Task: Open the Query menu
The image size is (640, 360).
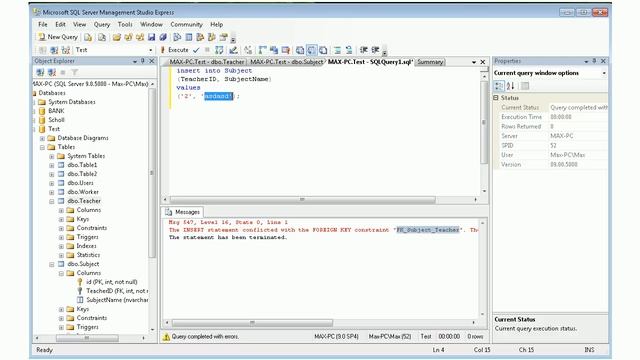Action: coord(102,24)
